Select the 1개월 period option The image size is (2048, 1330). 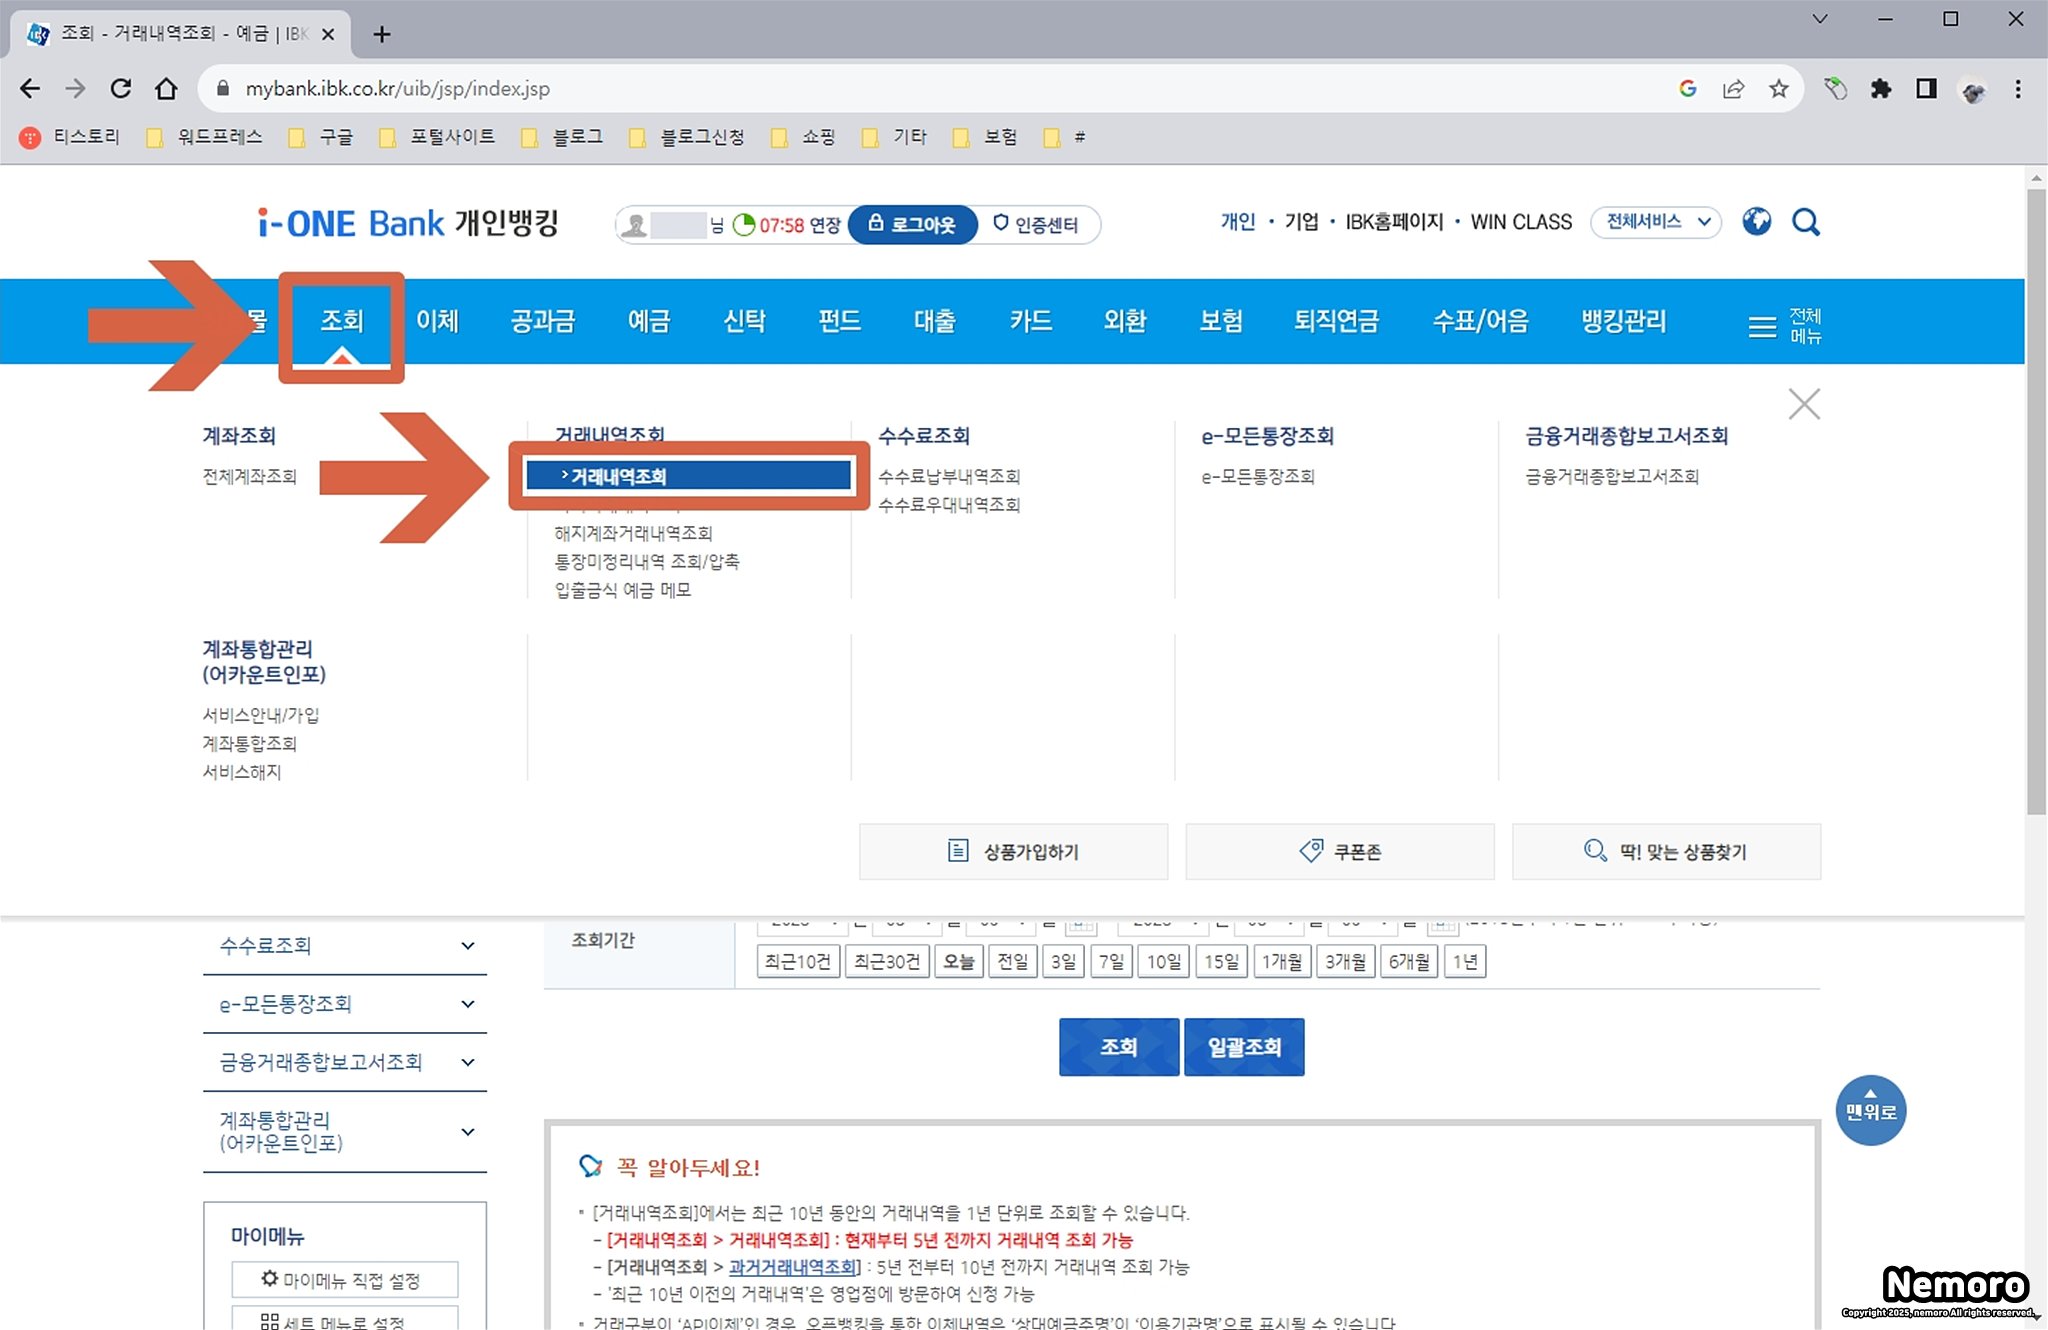(x=1281, y=962)
